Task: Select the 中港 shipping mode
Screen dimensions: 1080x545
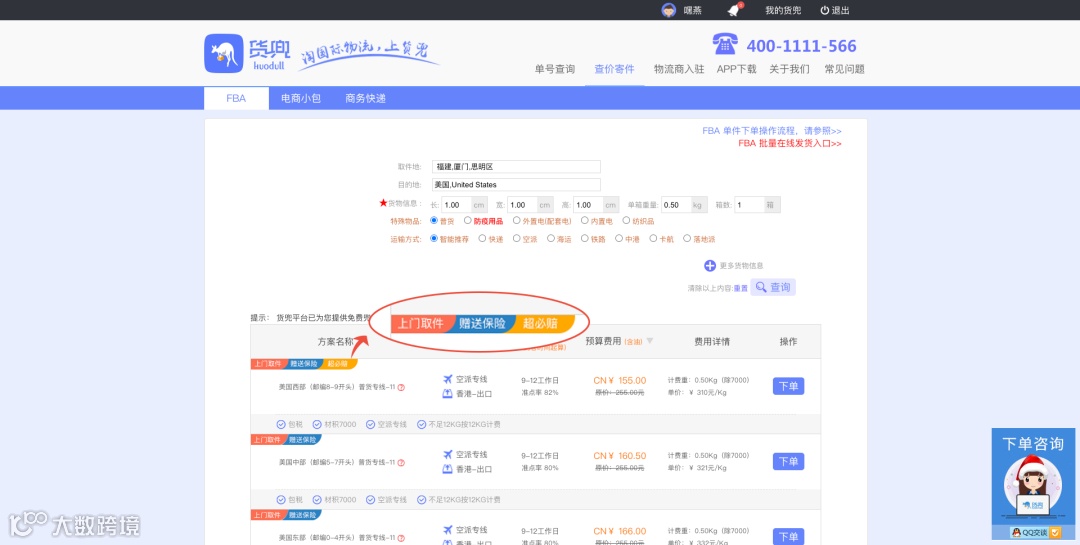Action: point(619,238)
